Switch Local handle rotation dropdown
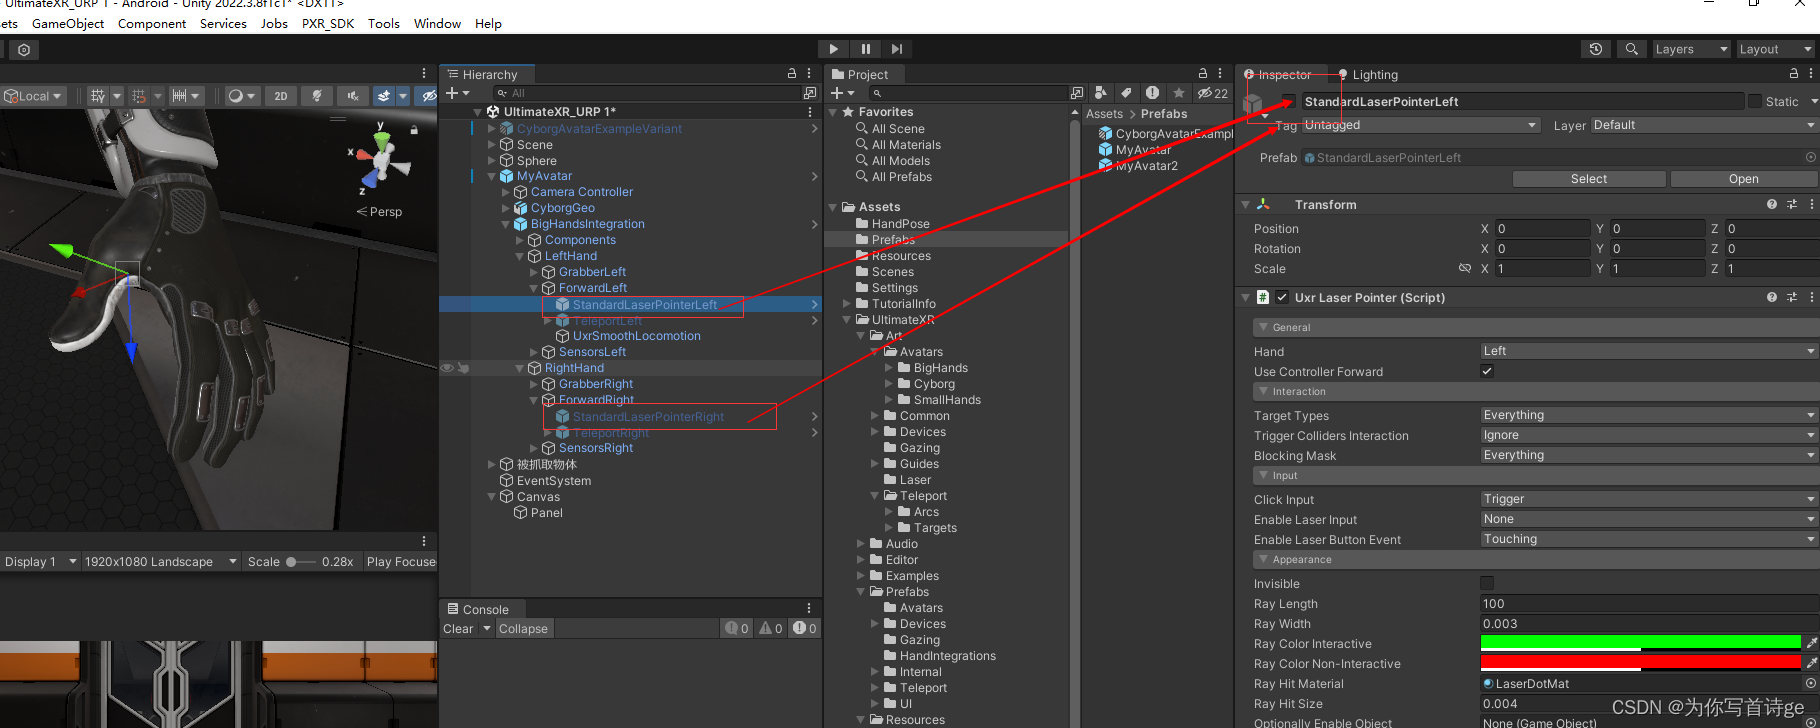Image resolution: width=1820 pixels, height=728 pixels. pyautogui.click(x=33, y=96)
